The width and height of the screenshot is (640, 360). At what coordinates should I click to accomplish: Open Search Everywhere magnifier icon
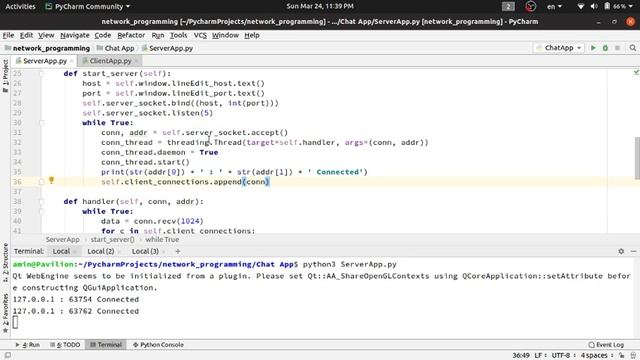coord(632,48)
